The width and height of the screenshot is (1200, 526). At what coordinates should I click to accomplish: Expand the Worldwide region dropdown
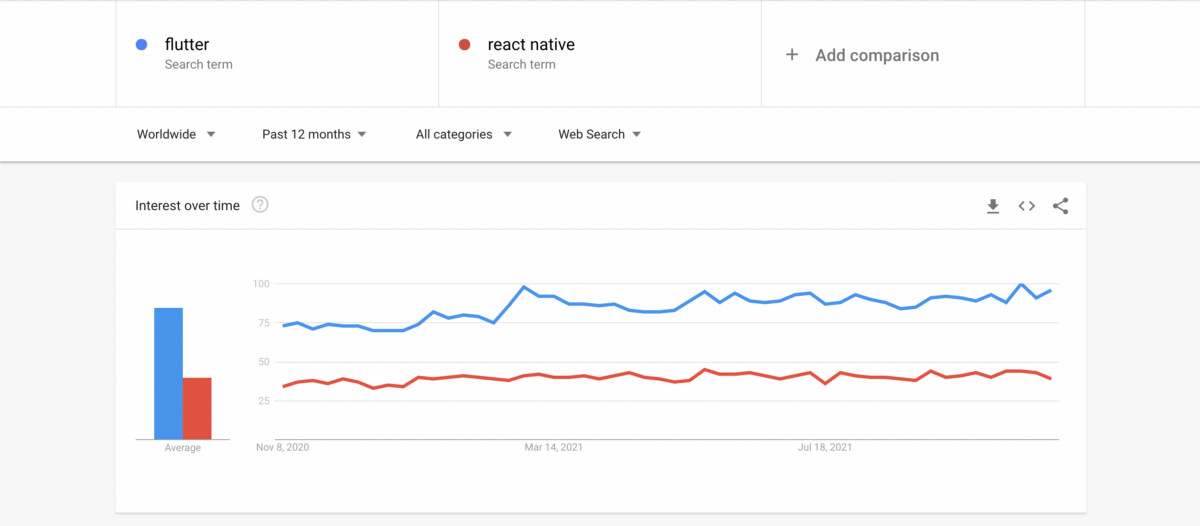pos(176,134)
